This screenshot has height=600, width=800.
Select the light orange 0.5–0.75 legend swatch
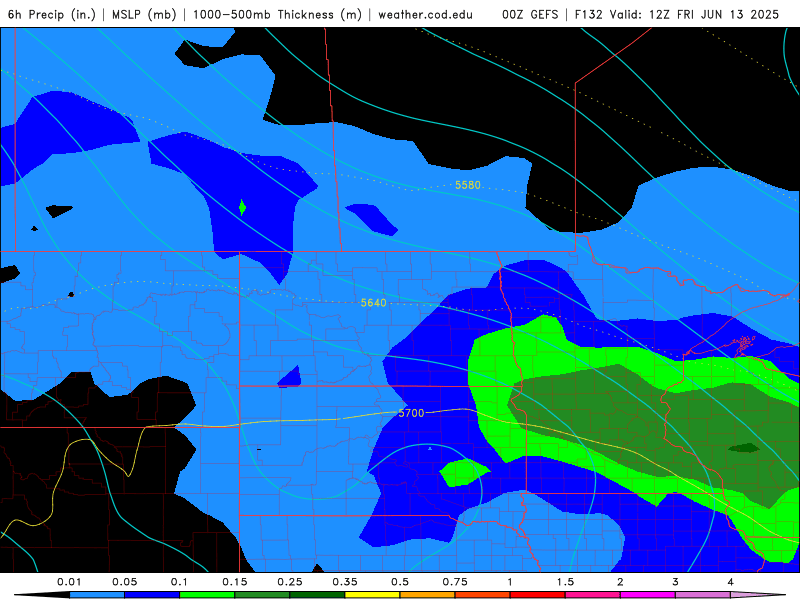click(428, 595)
